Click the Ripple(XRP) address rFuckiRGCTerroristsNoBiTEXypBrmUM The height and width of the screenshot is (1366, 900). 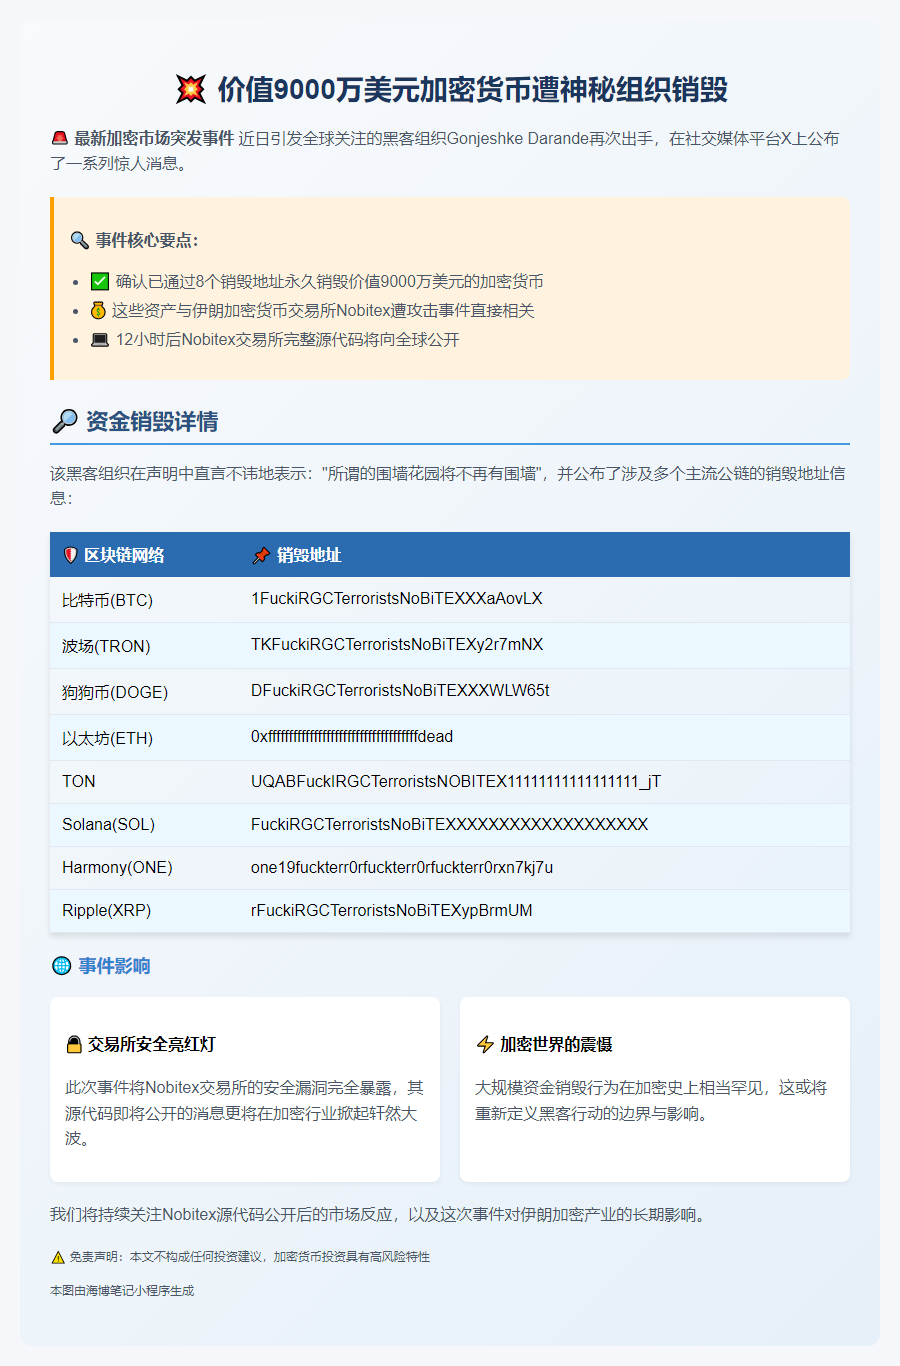[x=391, y=911]
